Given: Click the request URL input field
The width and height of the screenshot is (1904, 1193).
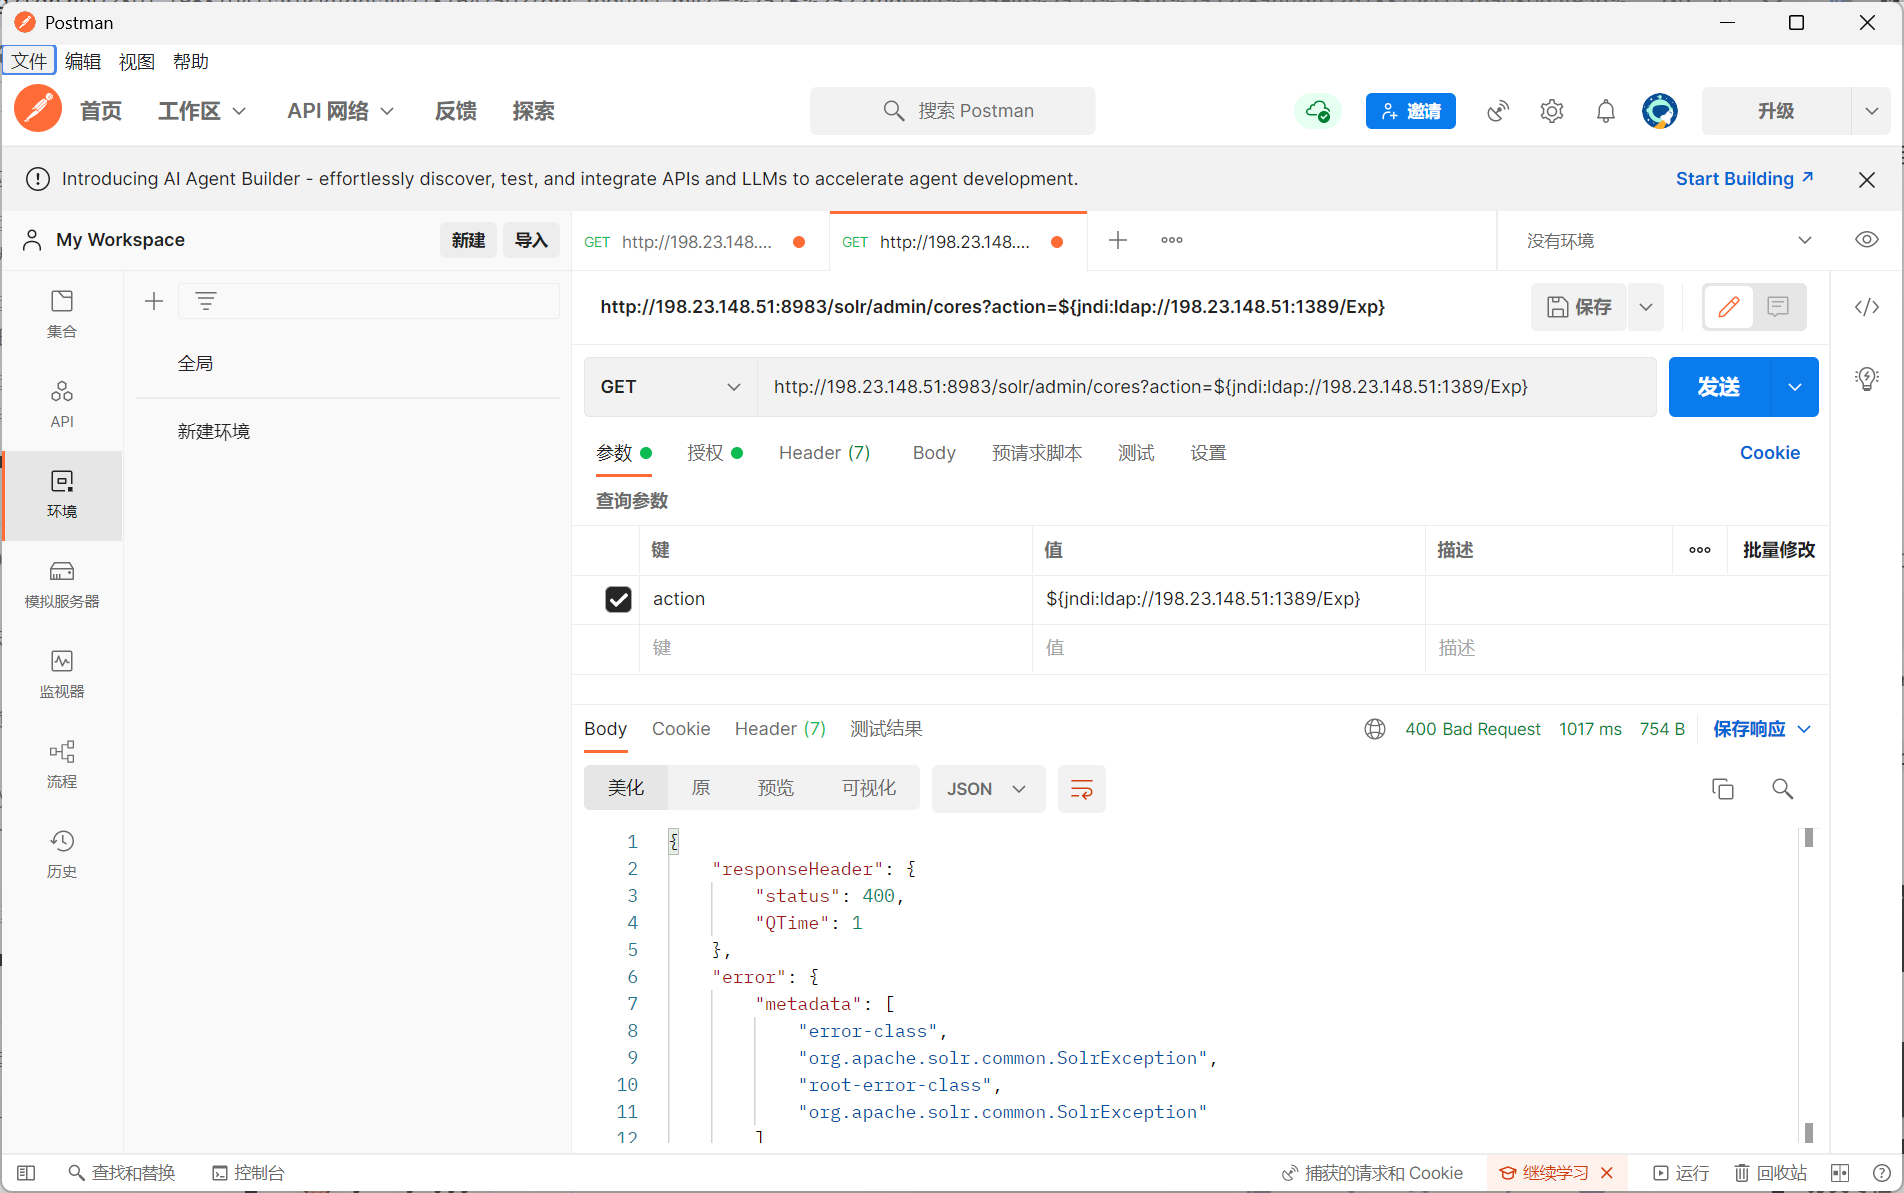Looking at the screenshot, I should tap(1206, 387).
